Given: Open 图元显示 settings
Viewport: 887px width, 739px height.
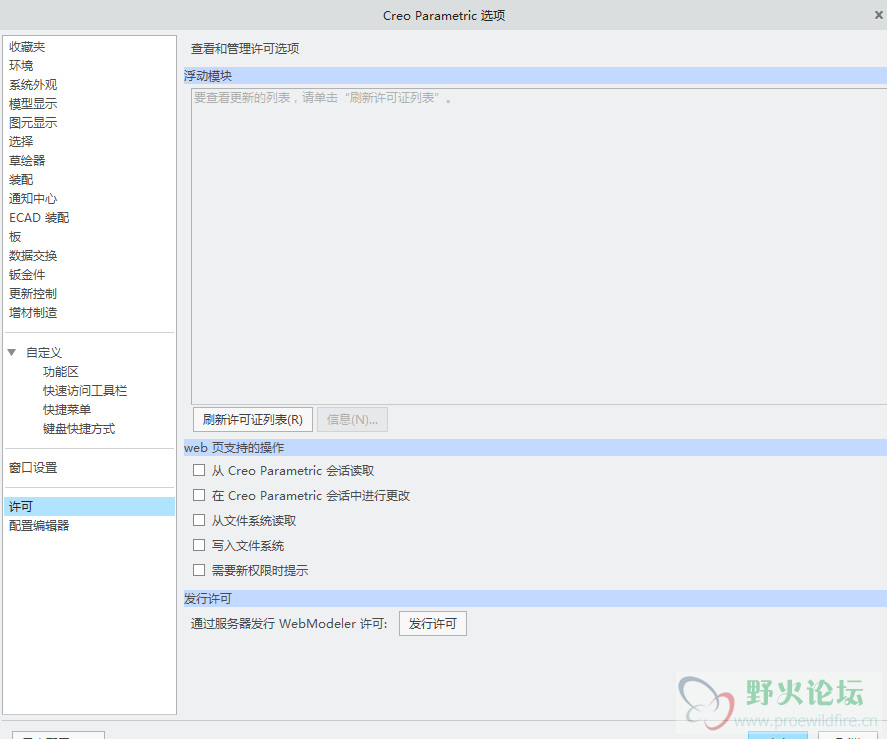Looking at the screenshot, I should [33, 123].
